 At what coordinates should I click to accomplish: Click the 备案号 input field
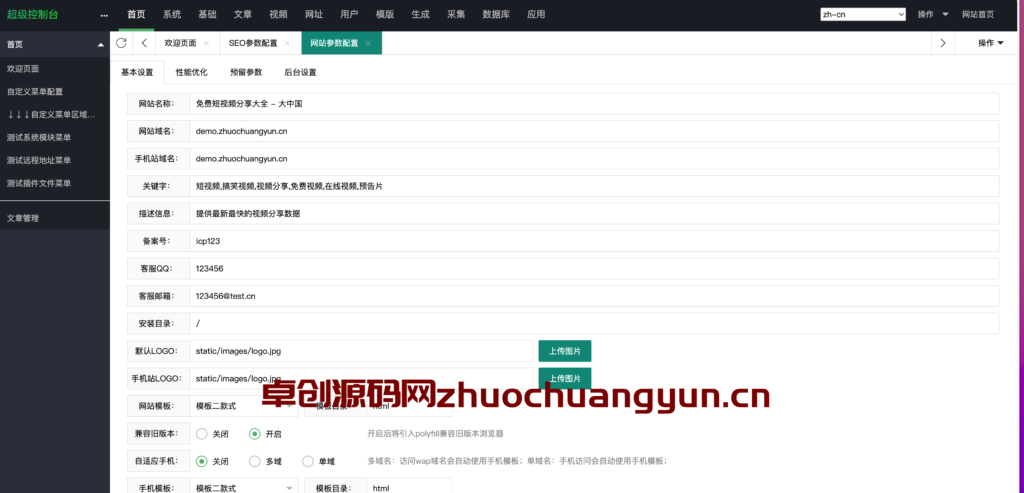[x=594, y=241]
